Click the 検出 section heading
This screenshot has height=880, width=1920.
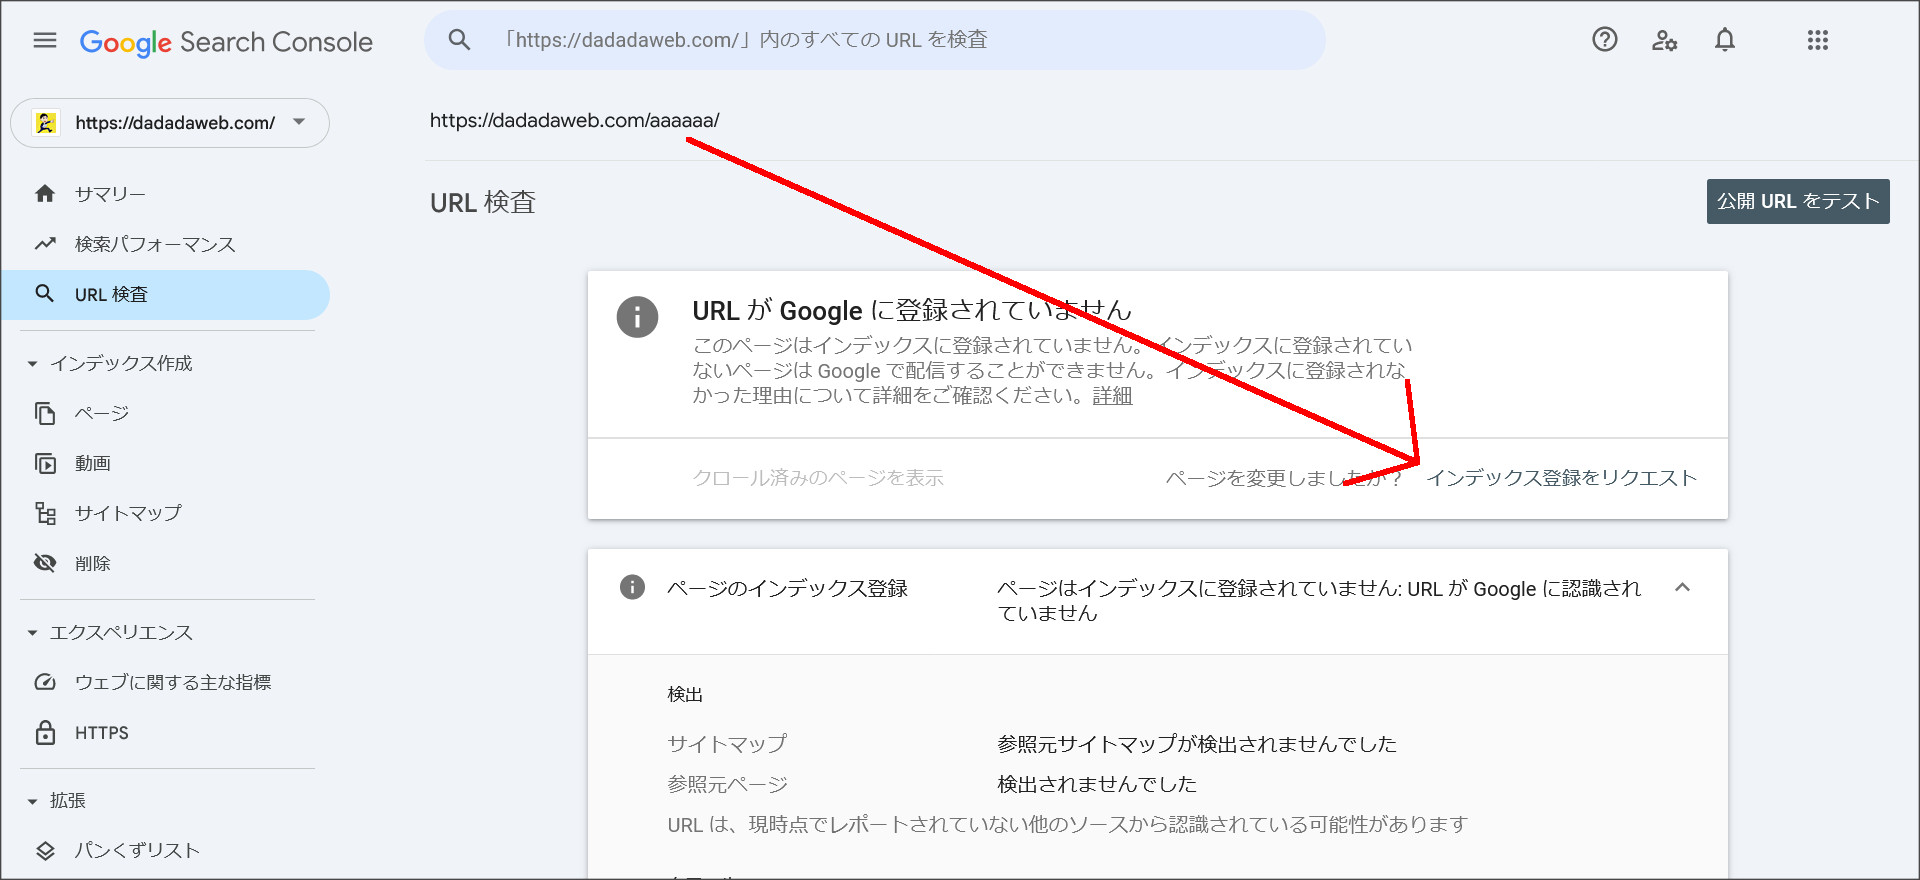click(685, 694)
